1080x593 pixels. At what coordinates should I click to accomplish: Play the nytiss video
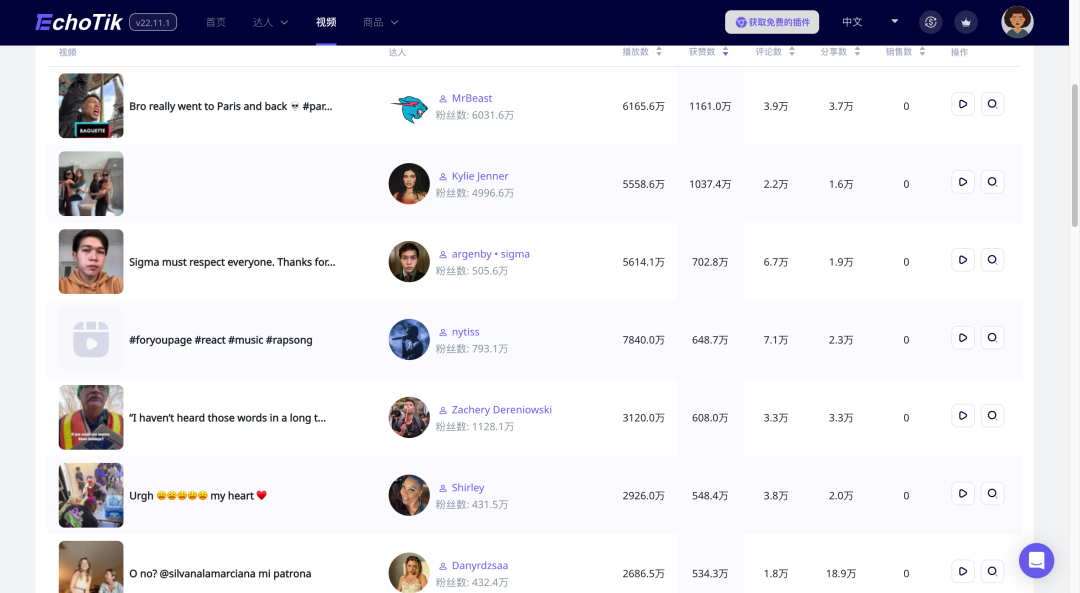962,337
